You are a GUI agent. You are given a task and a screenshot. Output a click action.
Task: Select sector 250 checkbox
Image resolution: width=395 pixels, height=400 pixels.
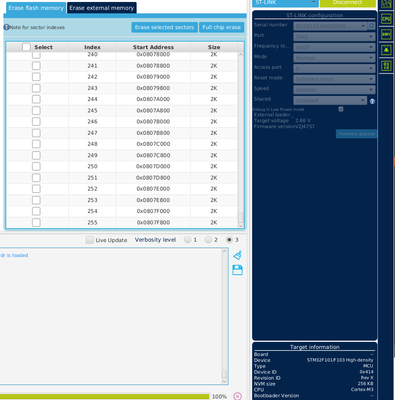pos(36,166)
